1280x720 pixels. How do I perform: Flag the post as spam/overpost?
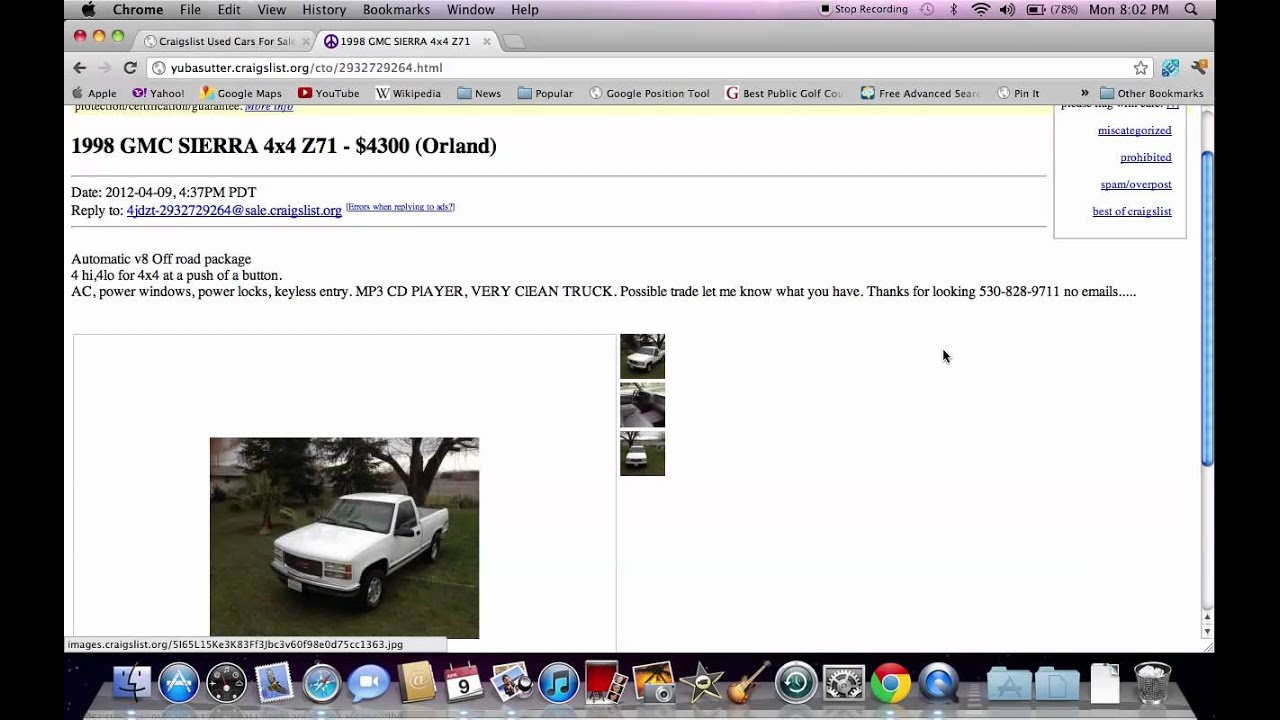[1136, 184]
